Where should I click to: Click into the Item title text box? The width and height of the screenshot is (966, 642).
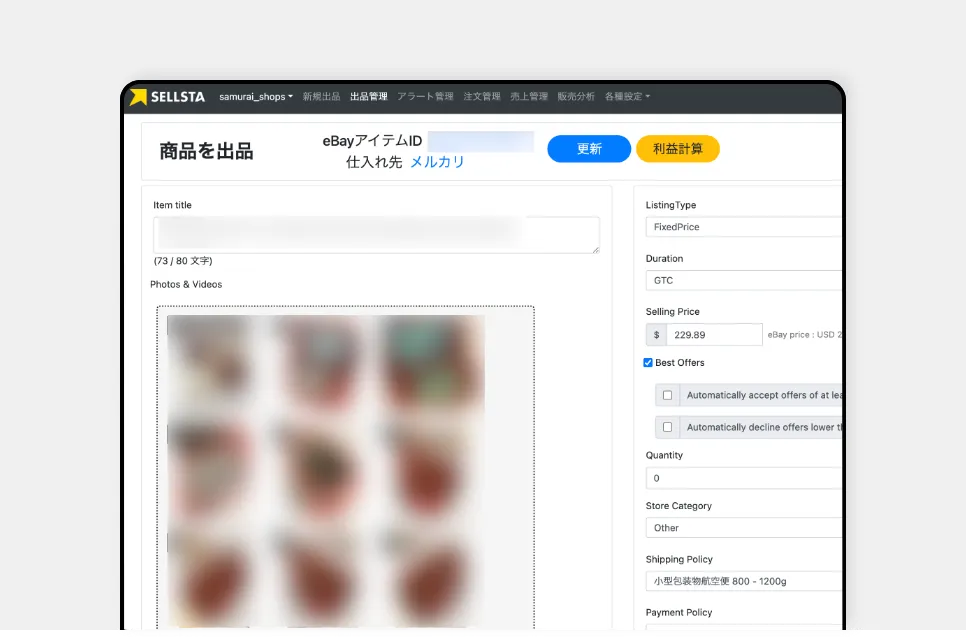[376, 234]
